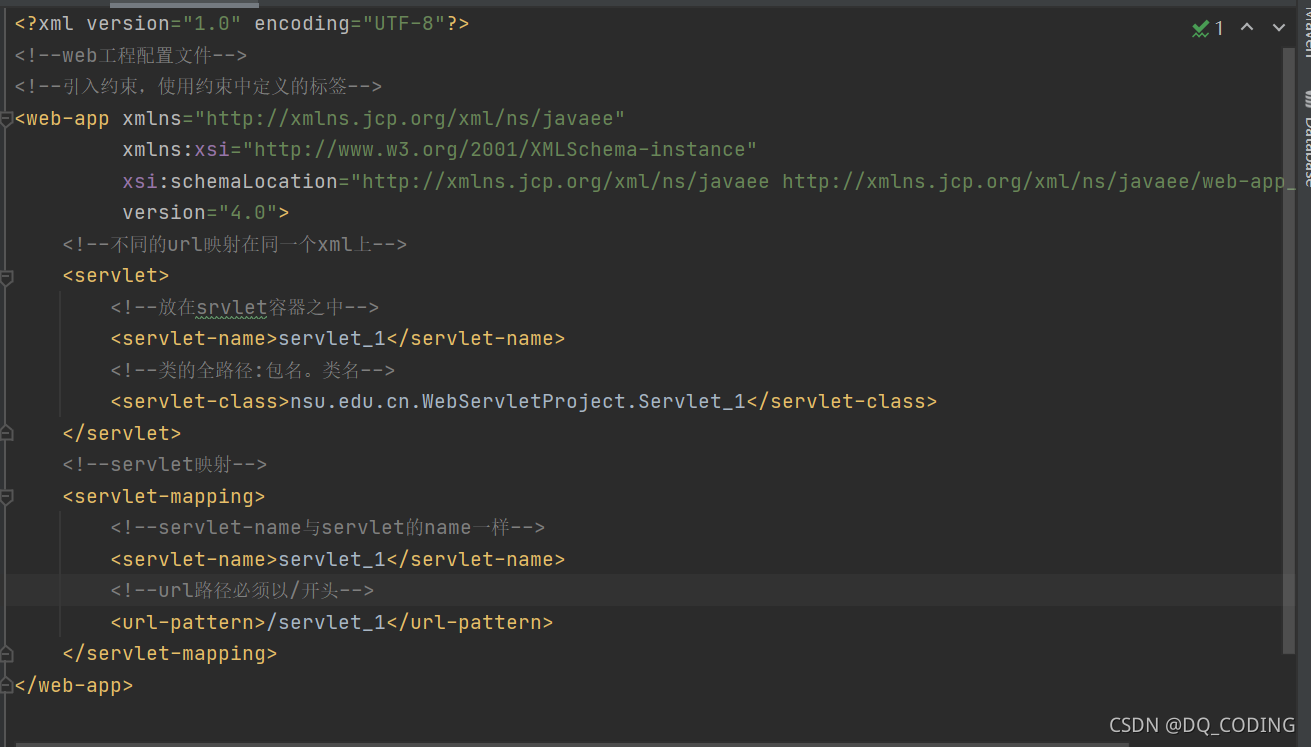Click the underlined typo 'srvlet' in comment
Screen dimensions: 1311x747
[231, 307]
